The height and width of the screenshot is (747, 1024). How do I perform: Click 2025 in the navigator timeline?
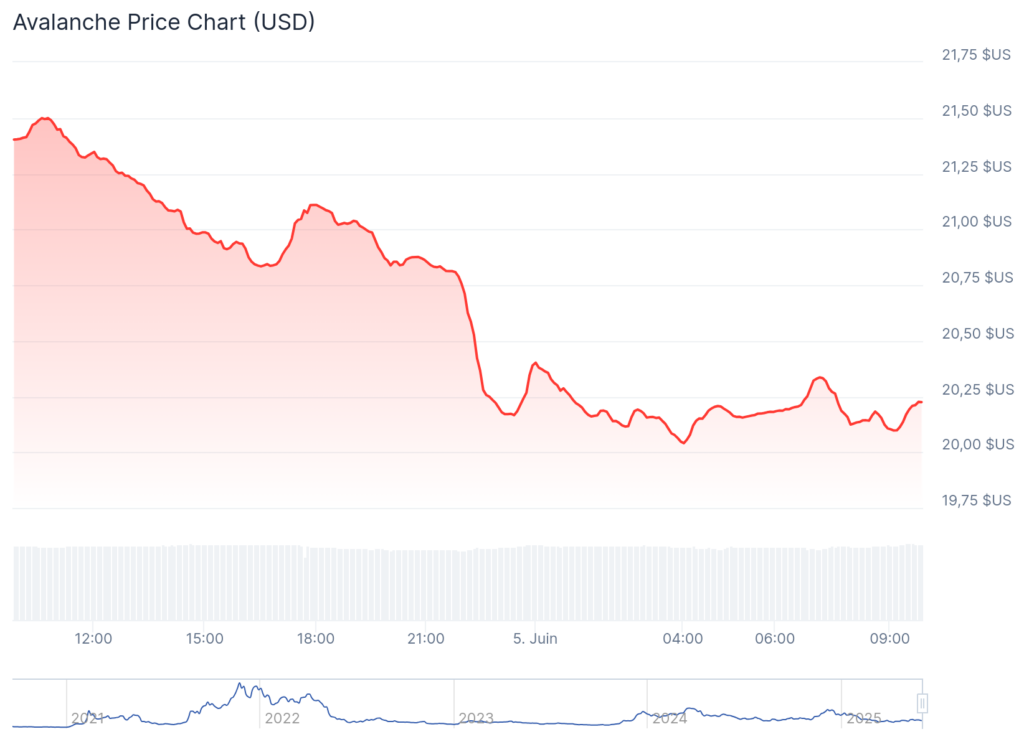click(864, 718)
